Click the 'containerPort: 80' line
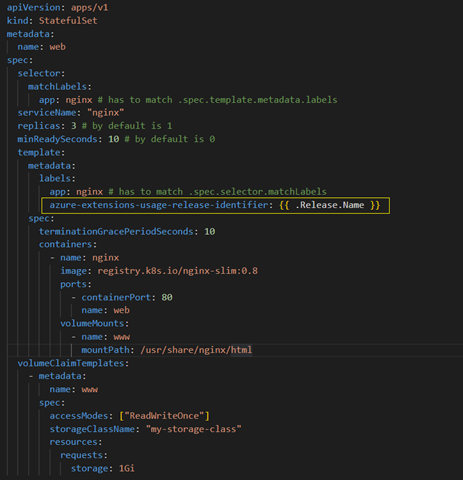The height and width of the screenshot is (480, 463). click(122, 297)
